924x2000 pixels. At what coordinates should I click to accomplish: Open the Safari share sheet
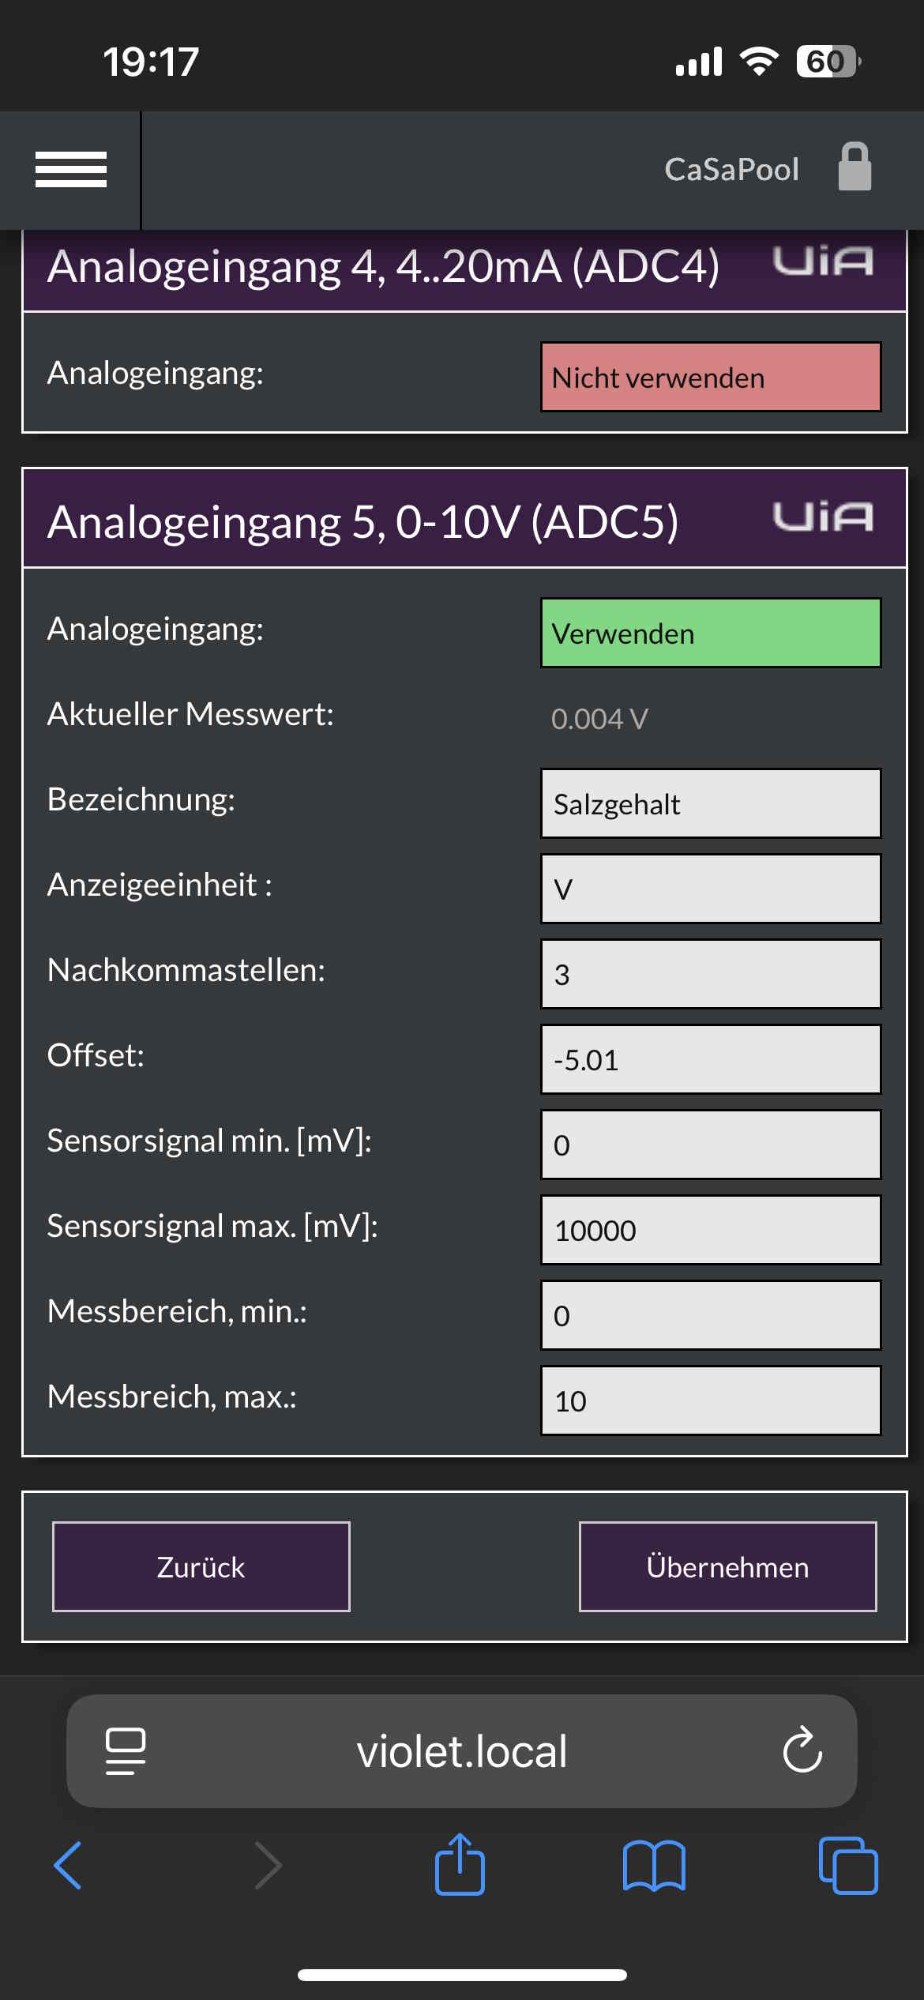pyautogui.click(x=460, y=1863)
